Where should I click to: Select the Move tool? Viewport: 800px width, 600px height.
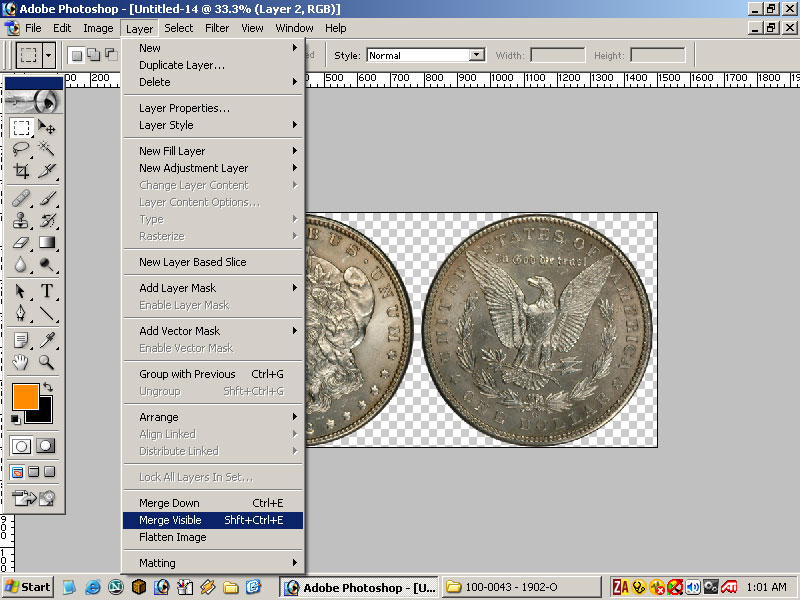pyautogui.click(x=47, y=128)
